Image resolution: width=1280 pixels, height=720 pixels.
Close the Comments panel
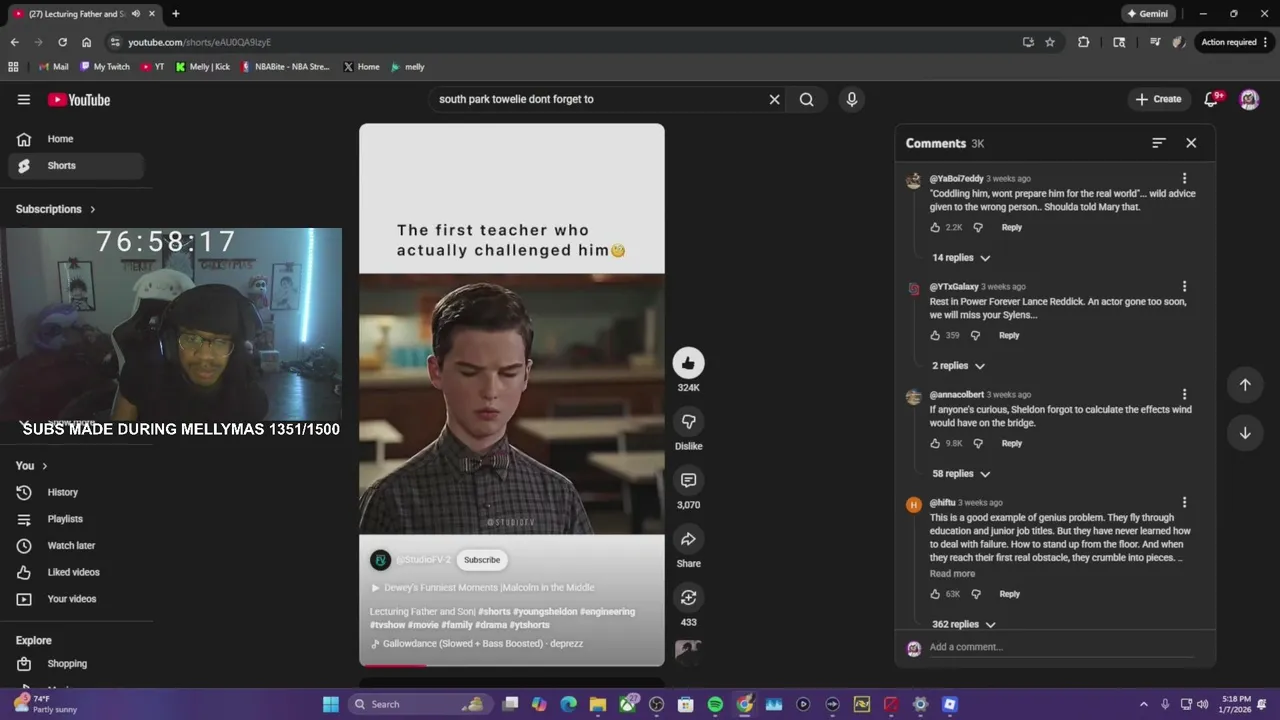(x=1191, y=143)
